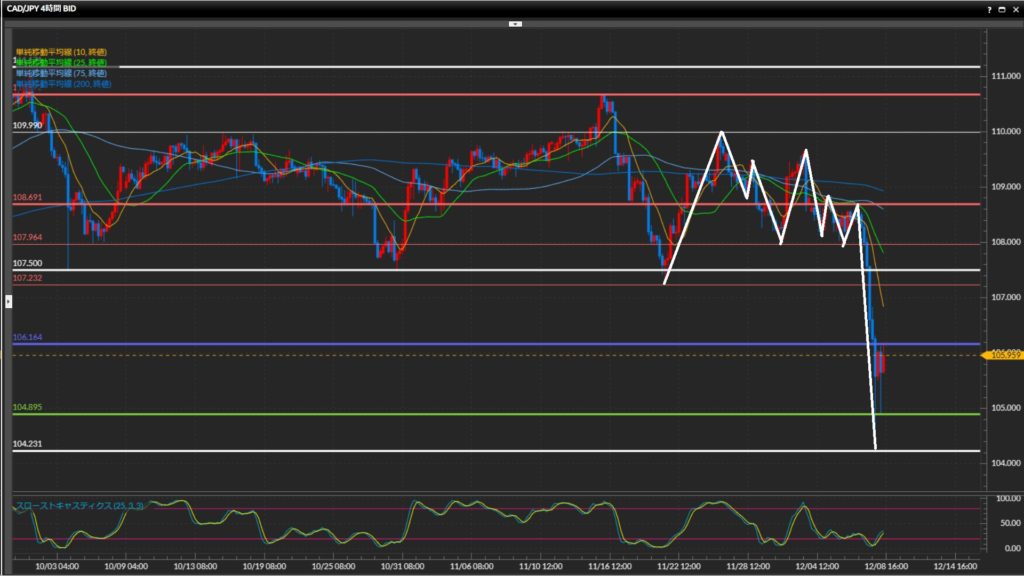
Task: Click the 107.964 price level label
Action: pos(27,237)
